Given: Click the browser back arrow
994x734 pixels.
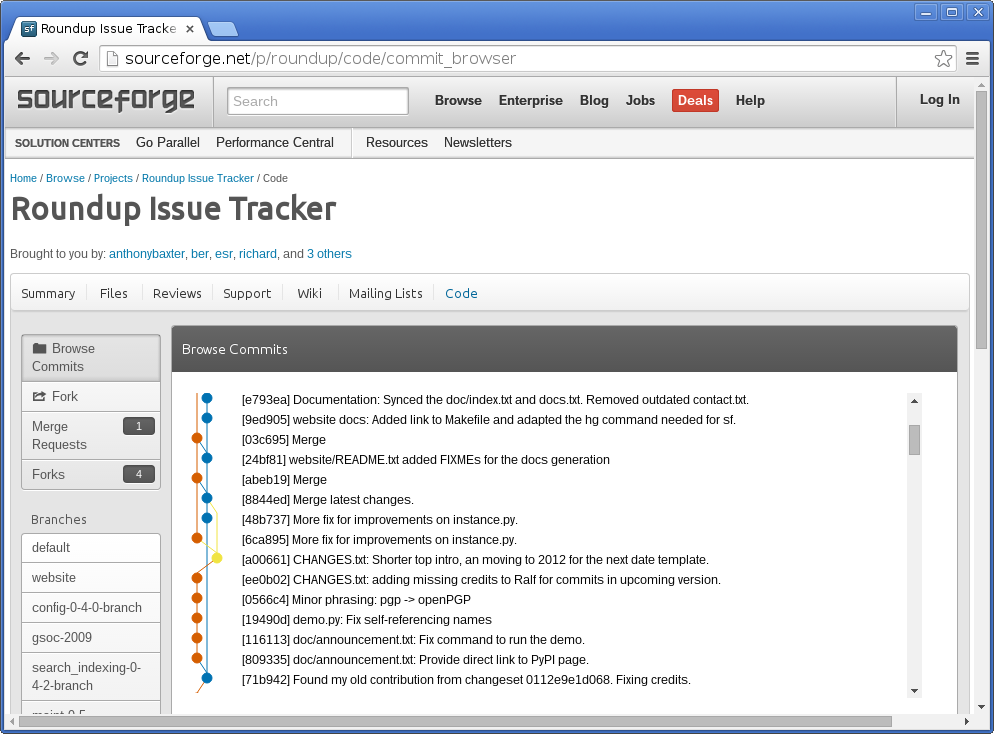Looking at the screenshot, I should pos(22,59).
